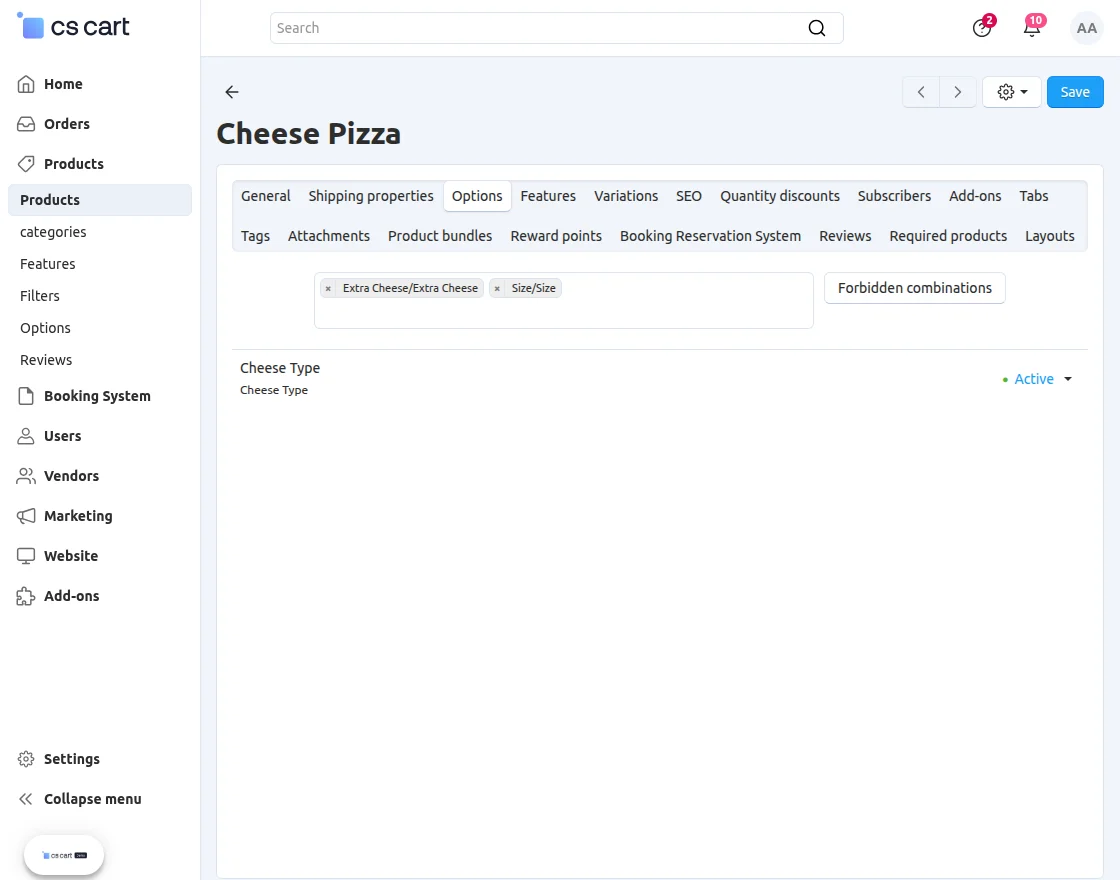
Task: Open the Booking System section
Action: point(97,396)
